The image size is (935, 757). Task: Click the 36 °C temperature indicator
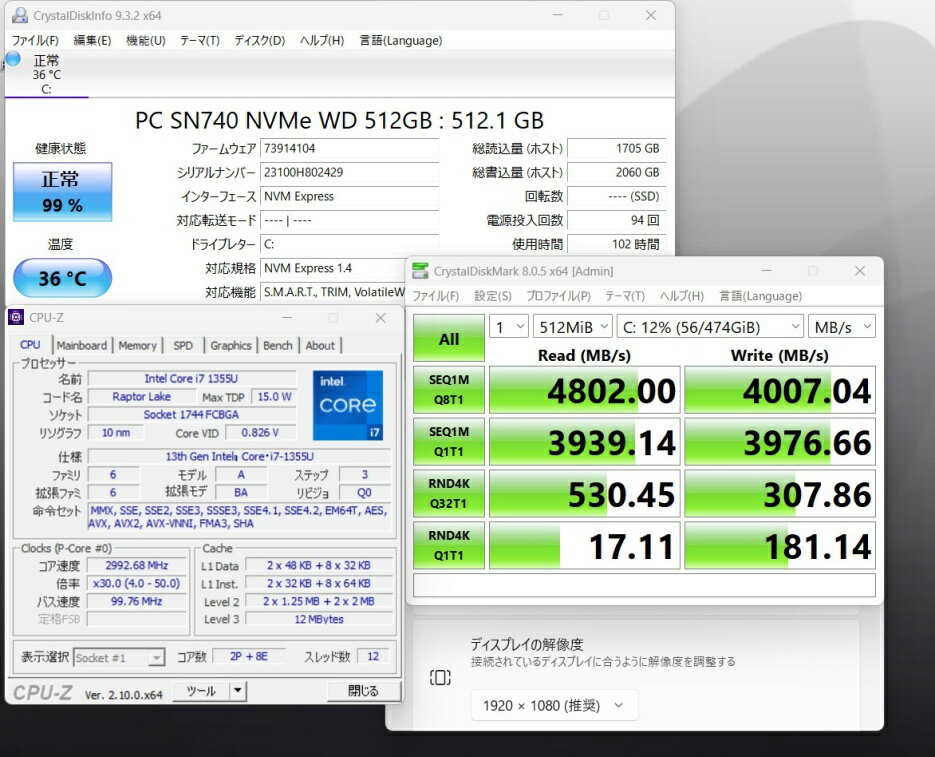(x=62, y=278)
